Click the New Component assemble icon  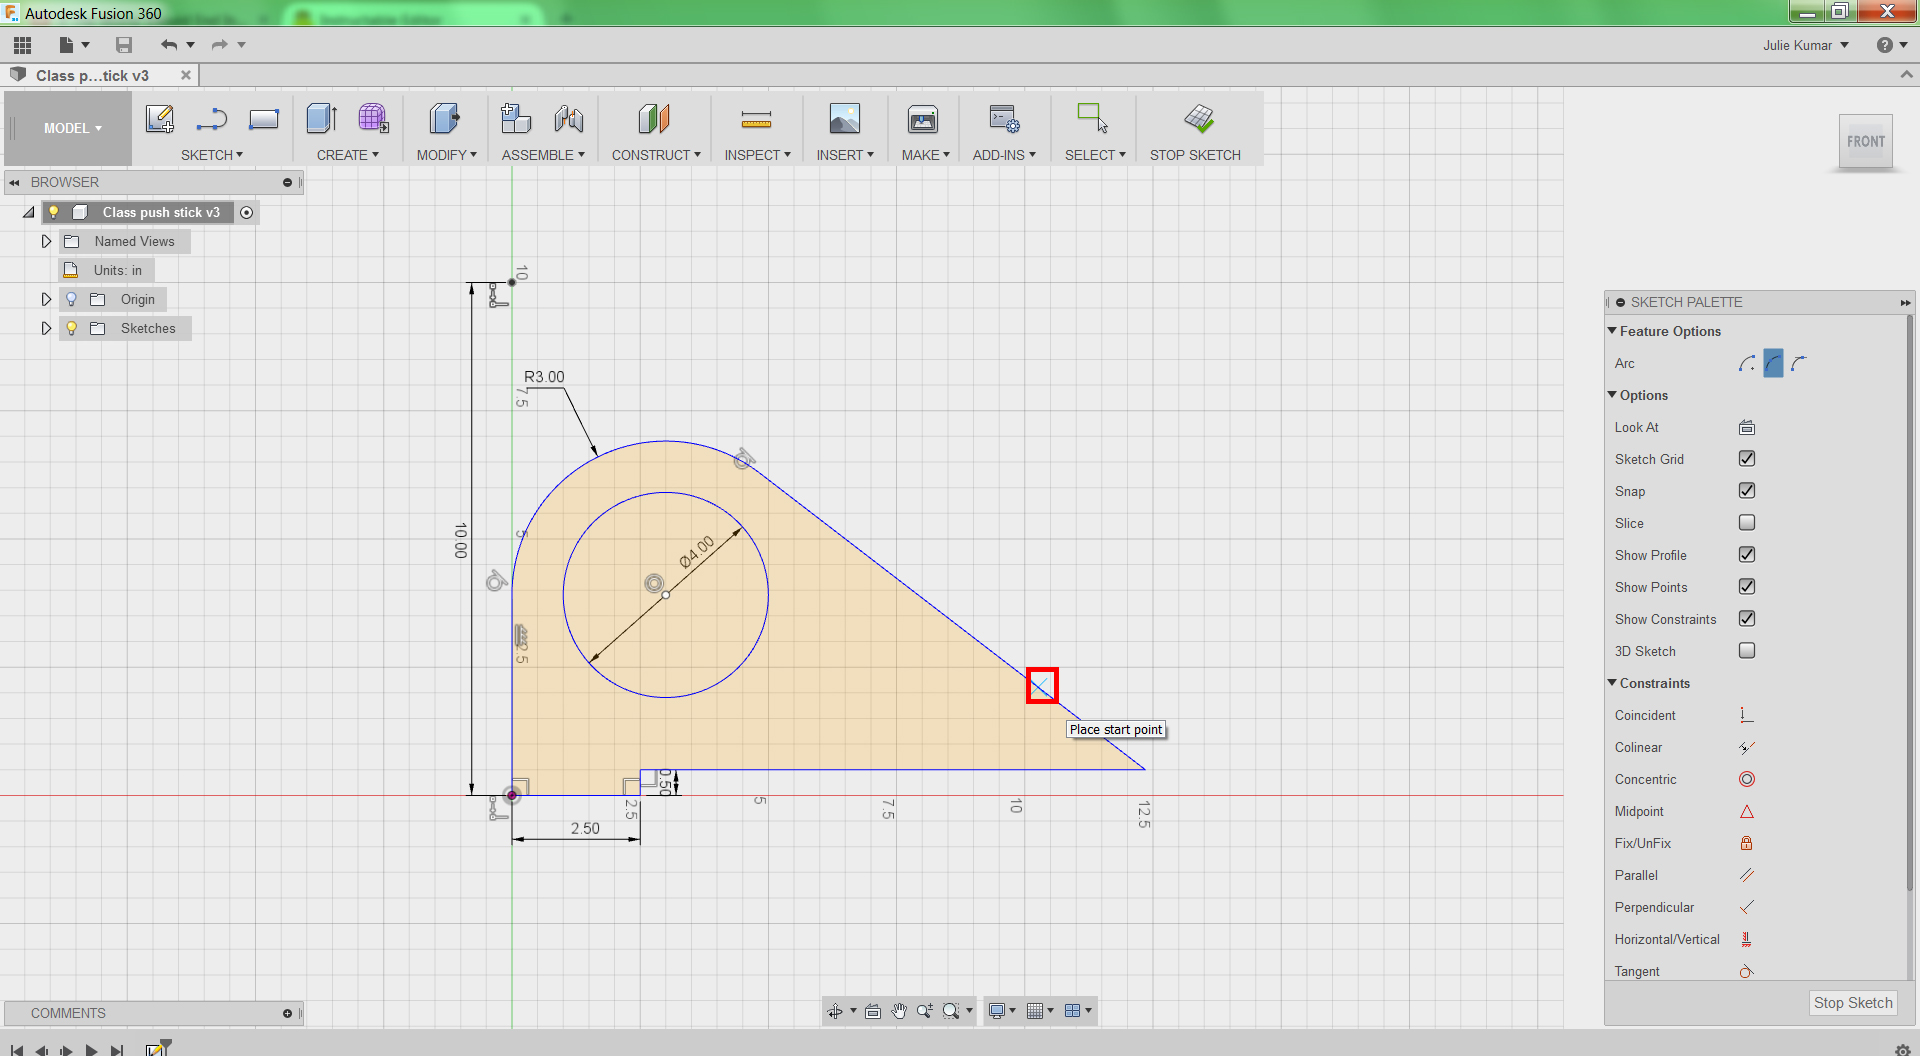[516, 119]
